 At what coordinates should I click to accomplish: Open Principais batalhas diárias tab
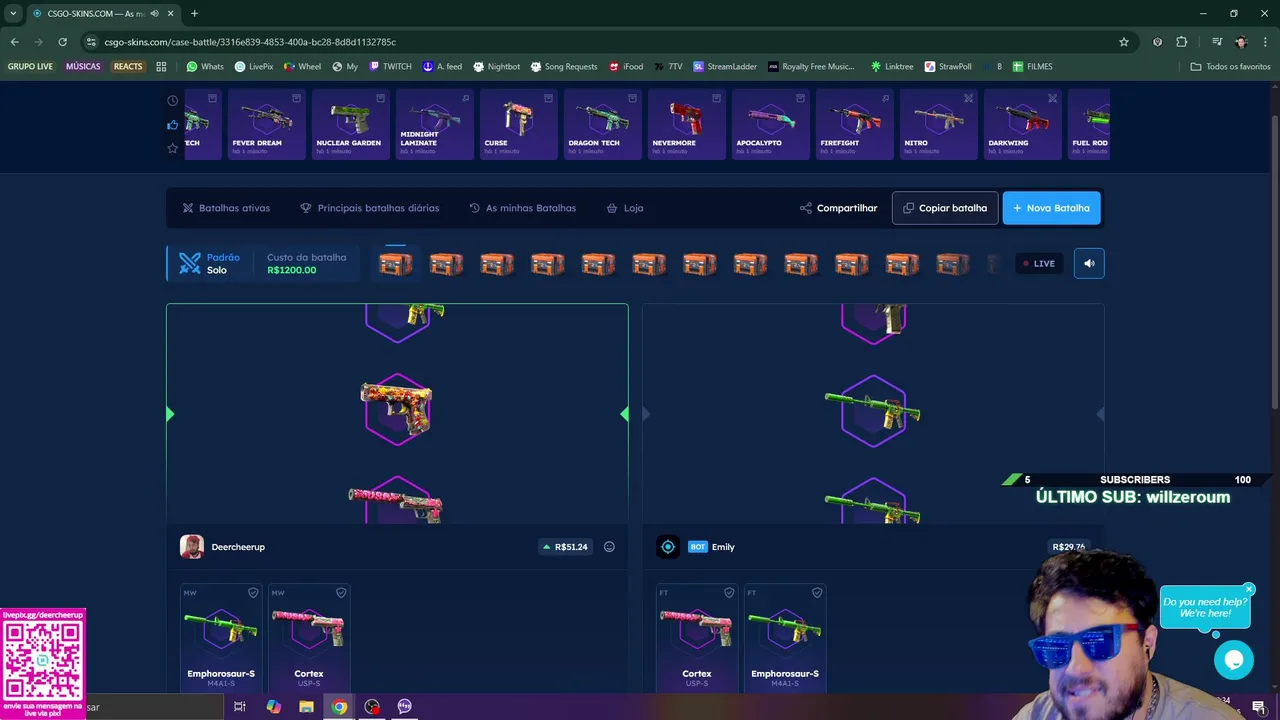[x=369, y=208]
